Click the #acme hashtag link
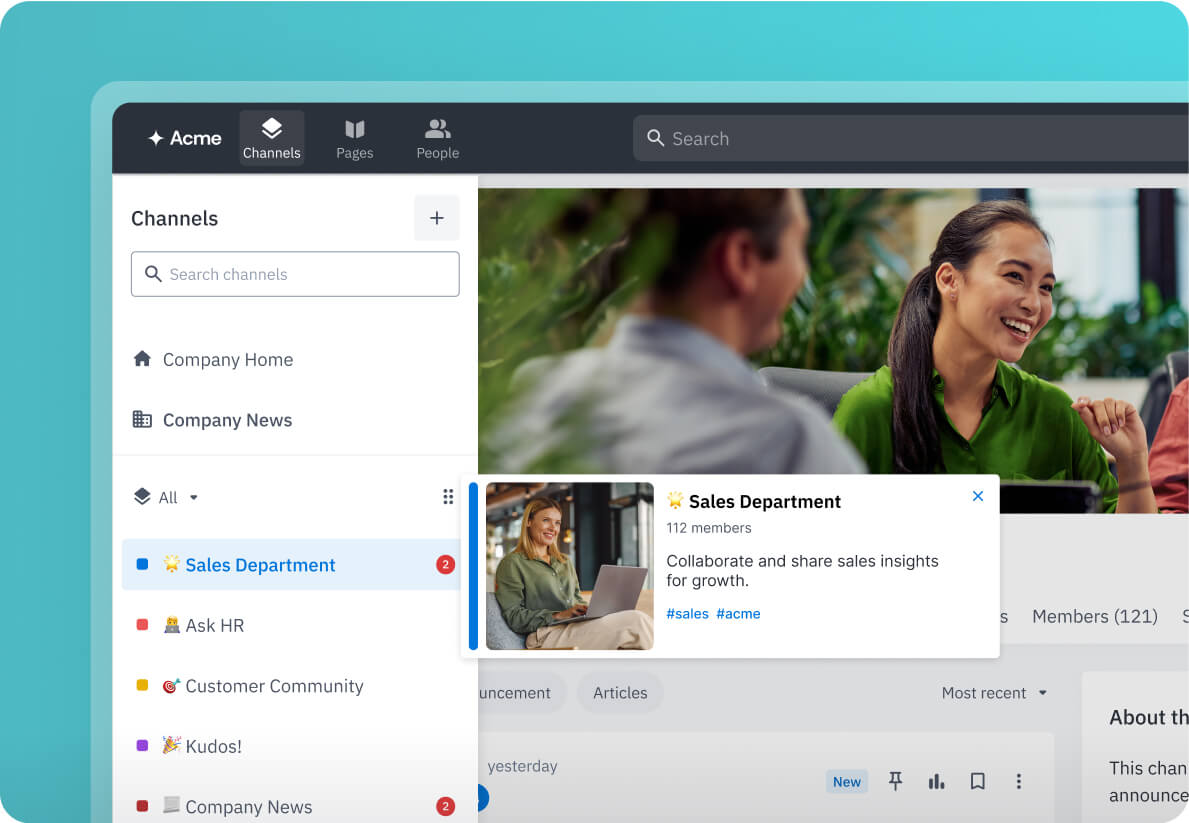The image size is (1189, 823). click(738, 614)
